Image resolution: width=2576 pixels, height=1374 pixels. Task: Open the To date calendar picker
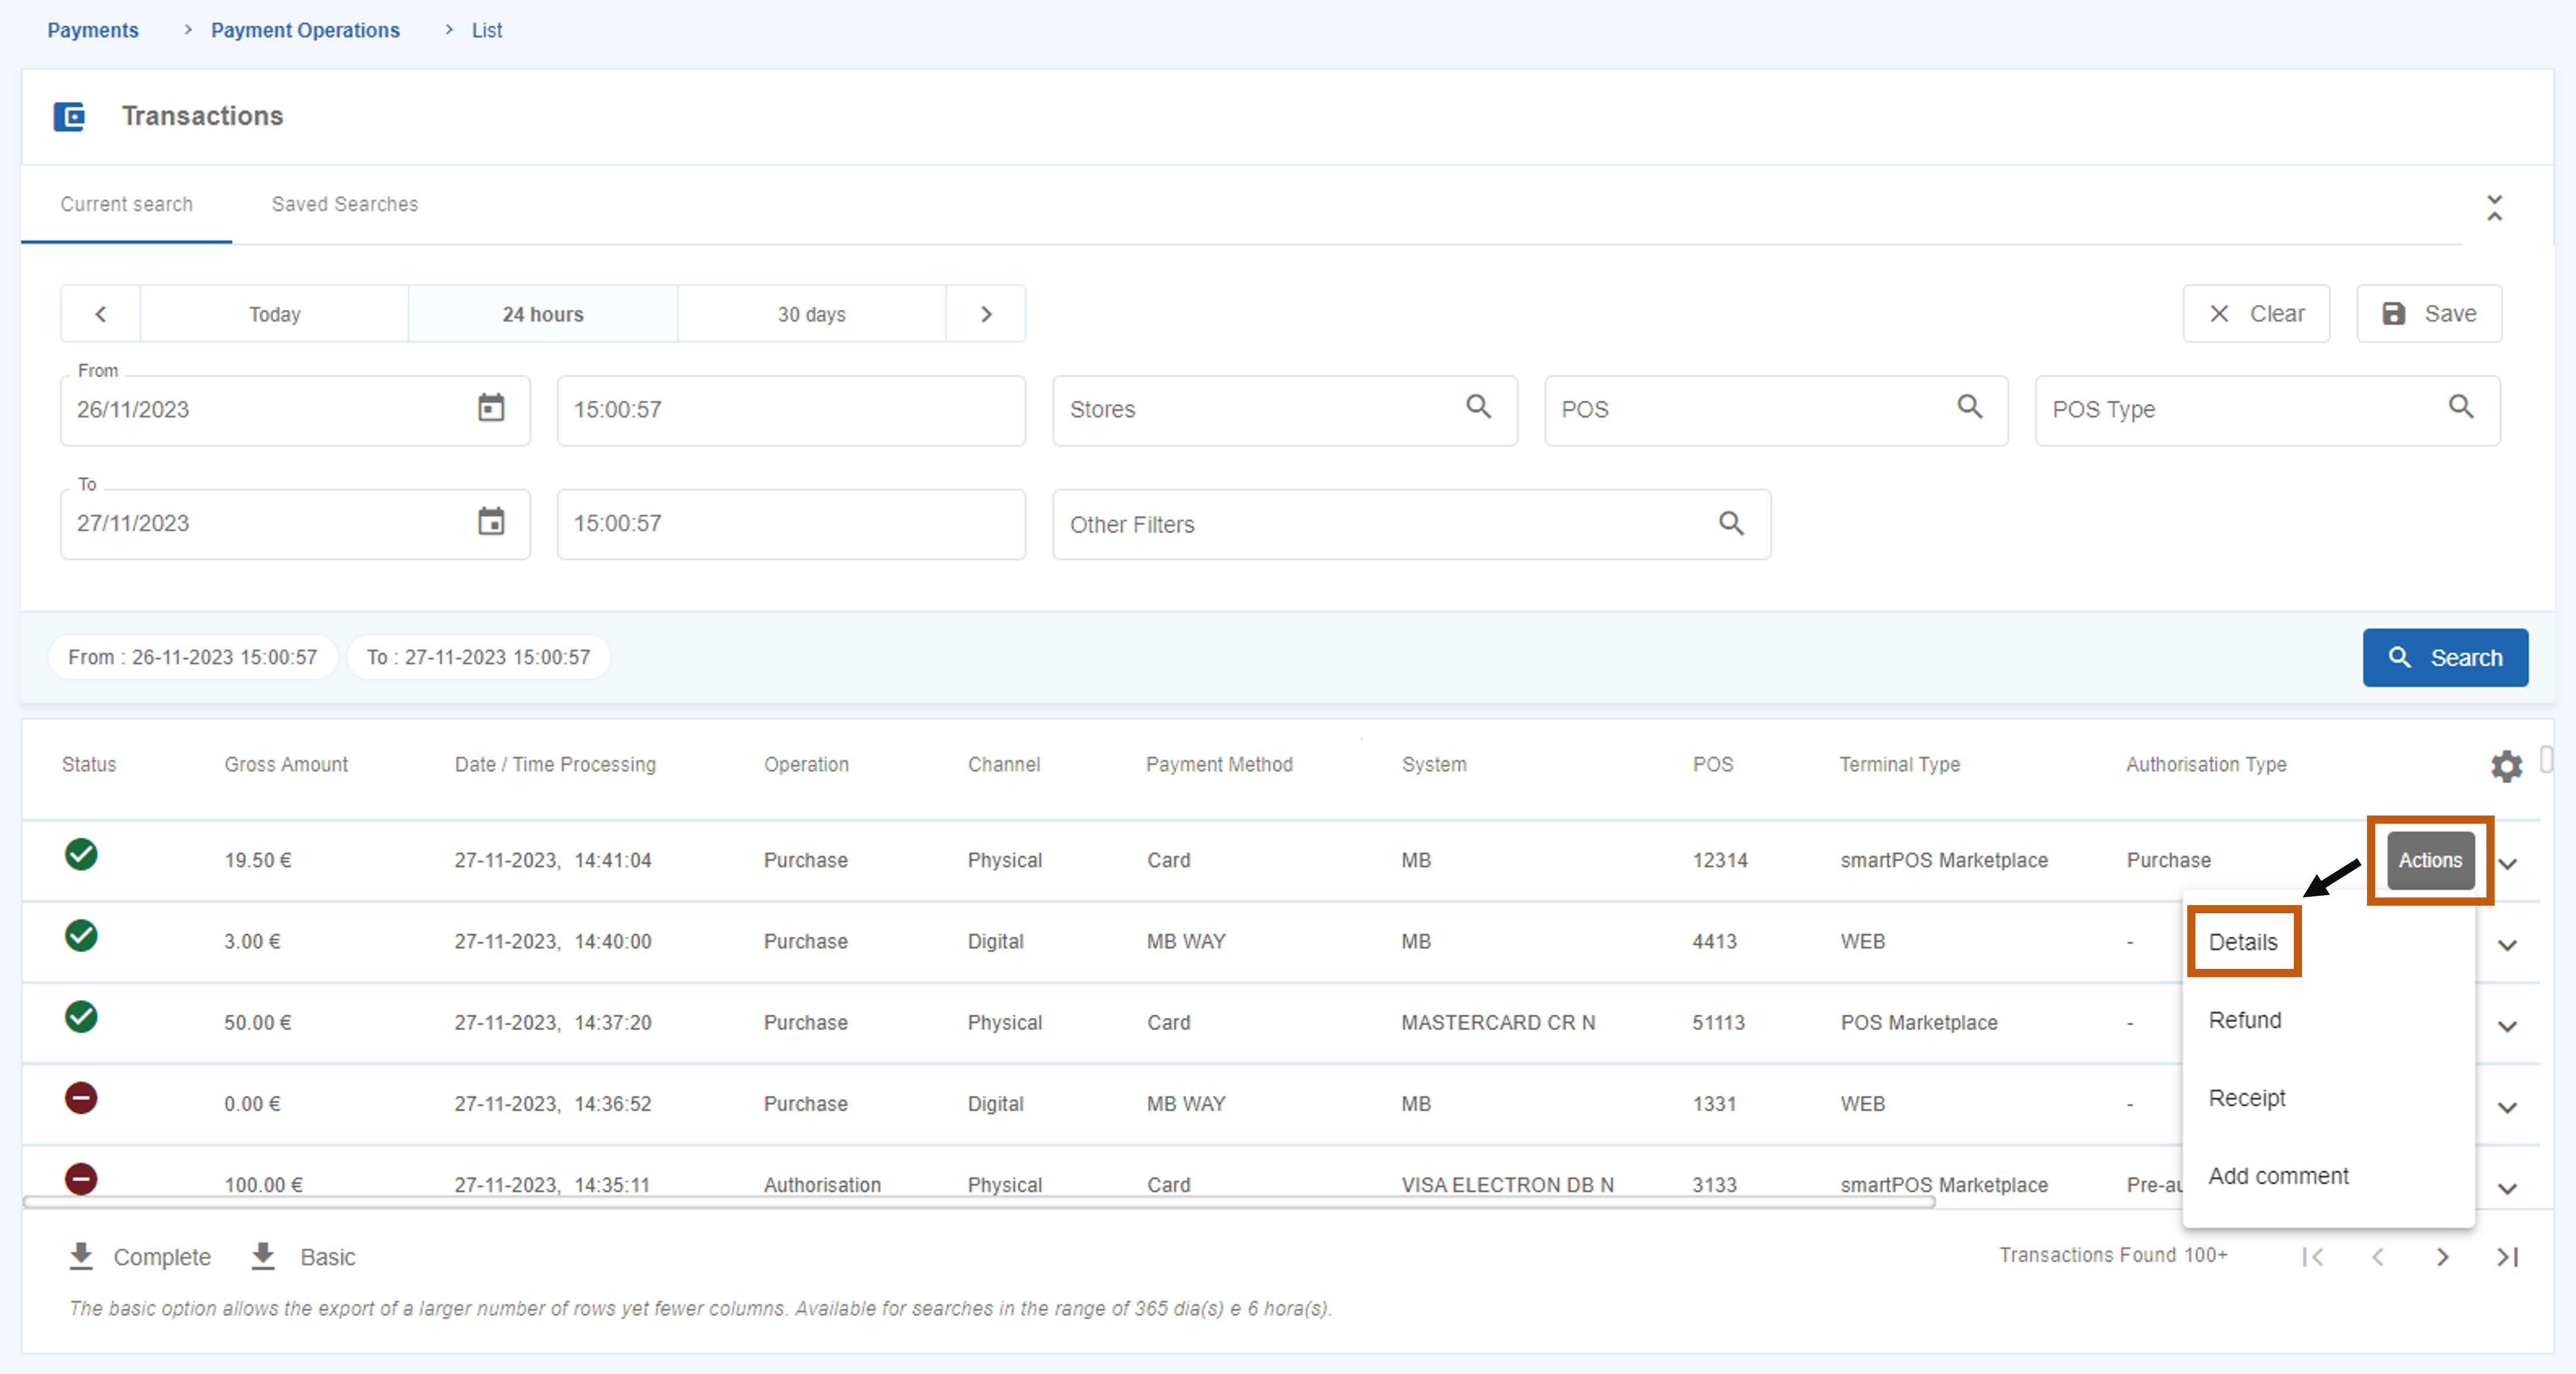click(x=491, y=522)
